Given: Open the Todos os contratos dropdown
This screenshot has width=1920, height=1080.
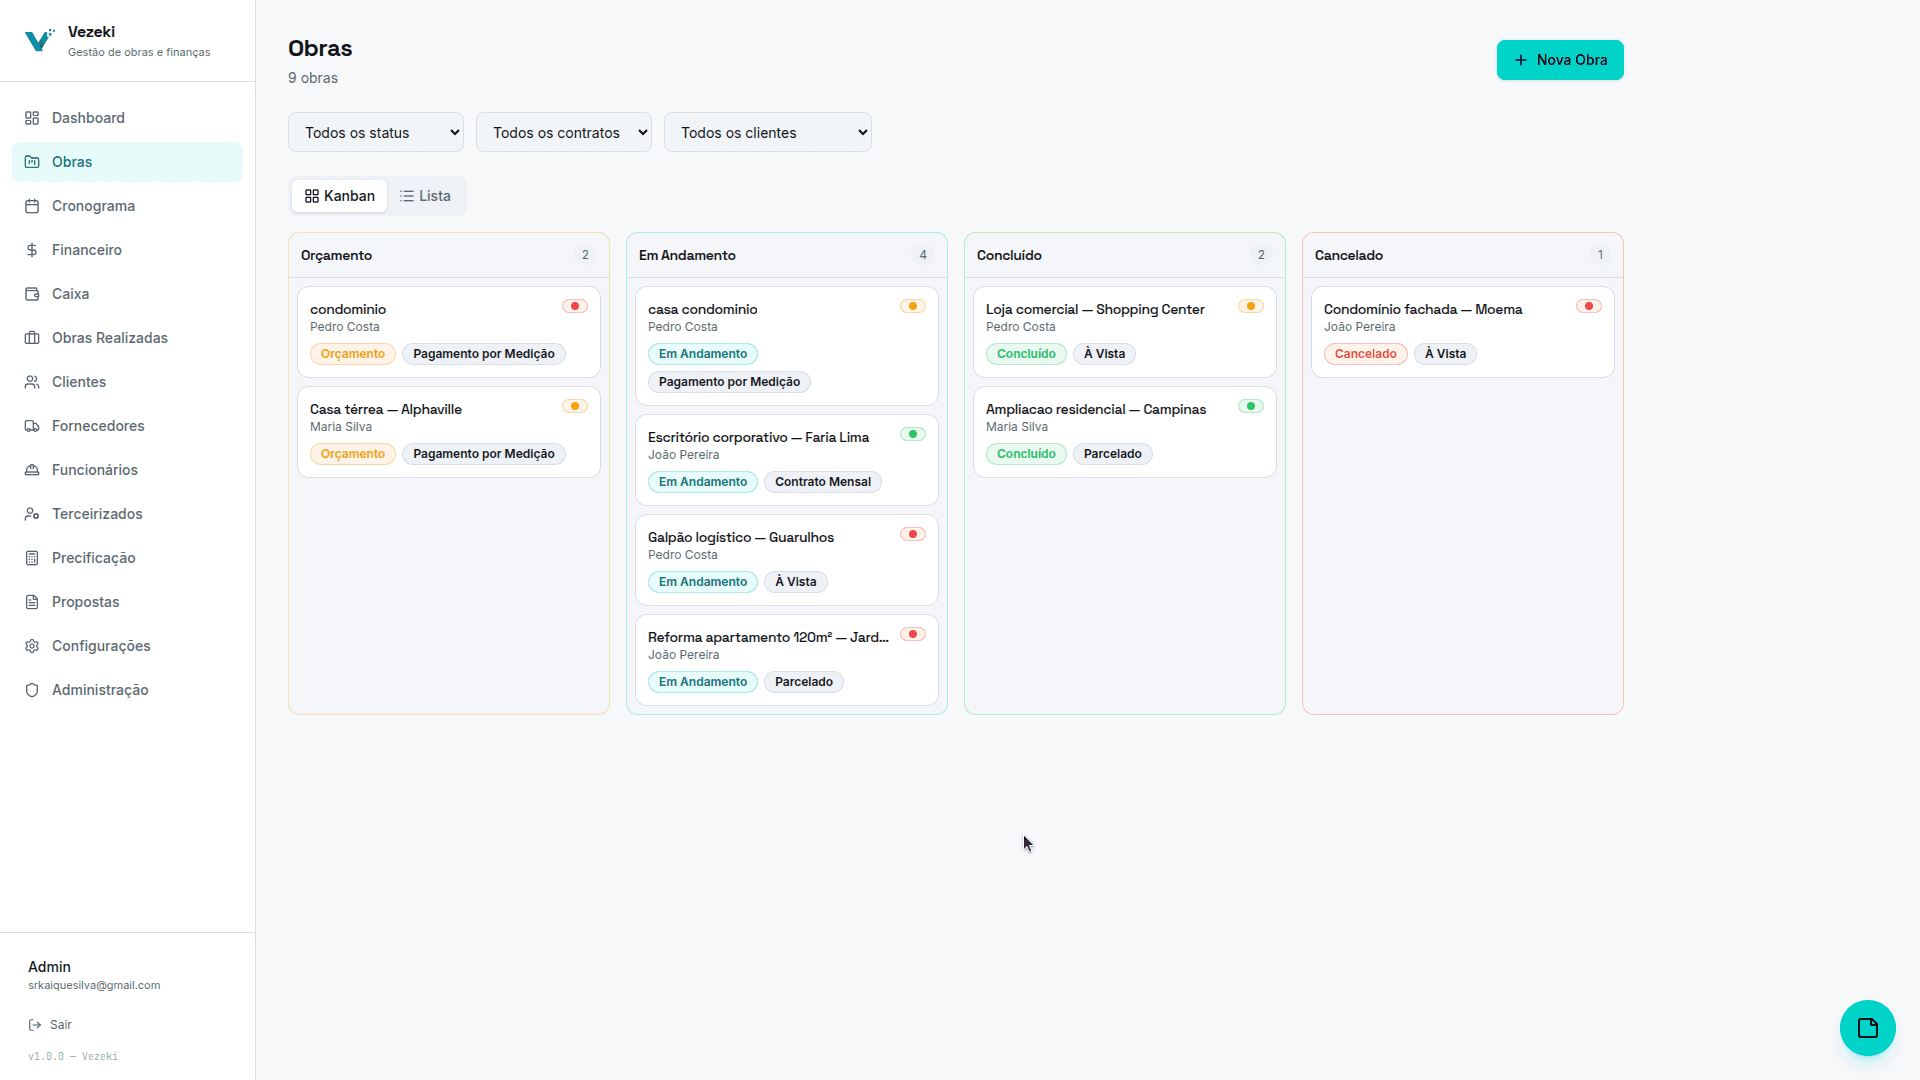Looking at the screenshot, I should coord(564,132).
